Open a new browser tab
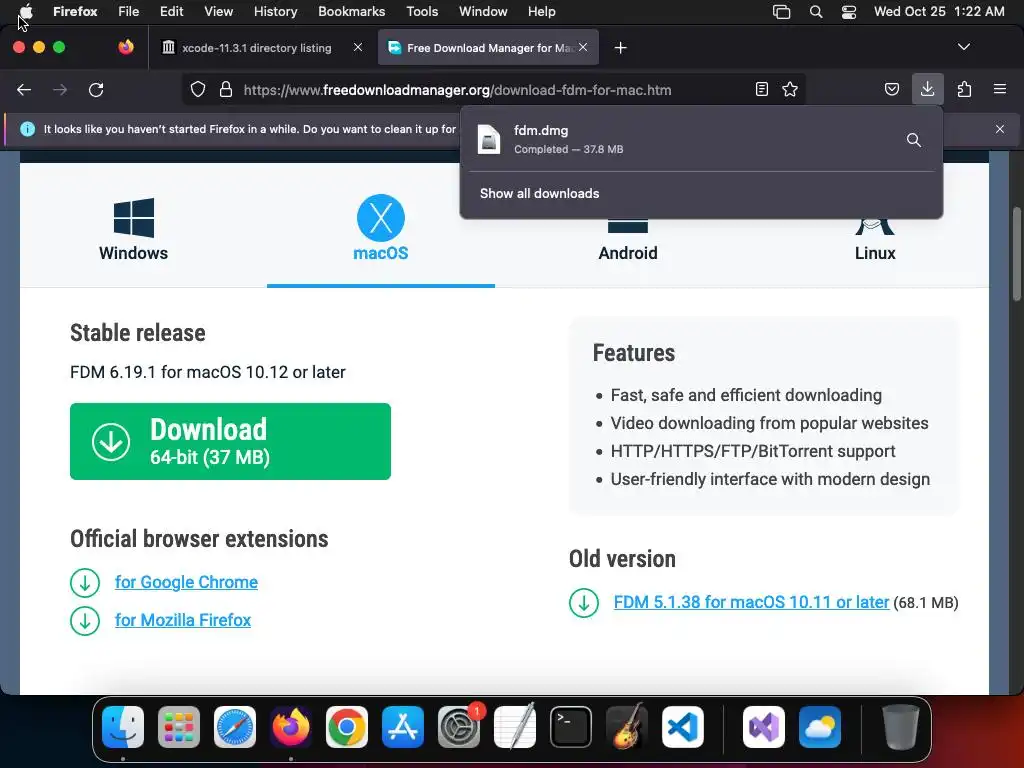The width and height of the screenshot is (1024, 768). pos(620,48)
